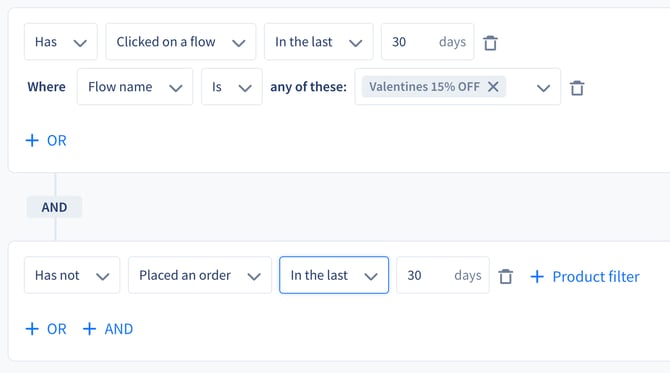The width and height of the screenshot is (670, 373).
Task: Open the Placed an order dropdown
Action: (x=200, y=275)
